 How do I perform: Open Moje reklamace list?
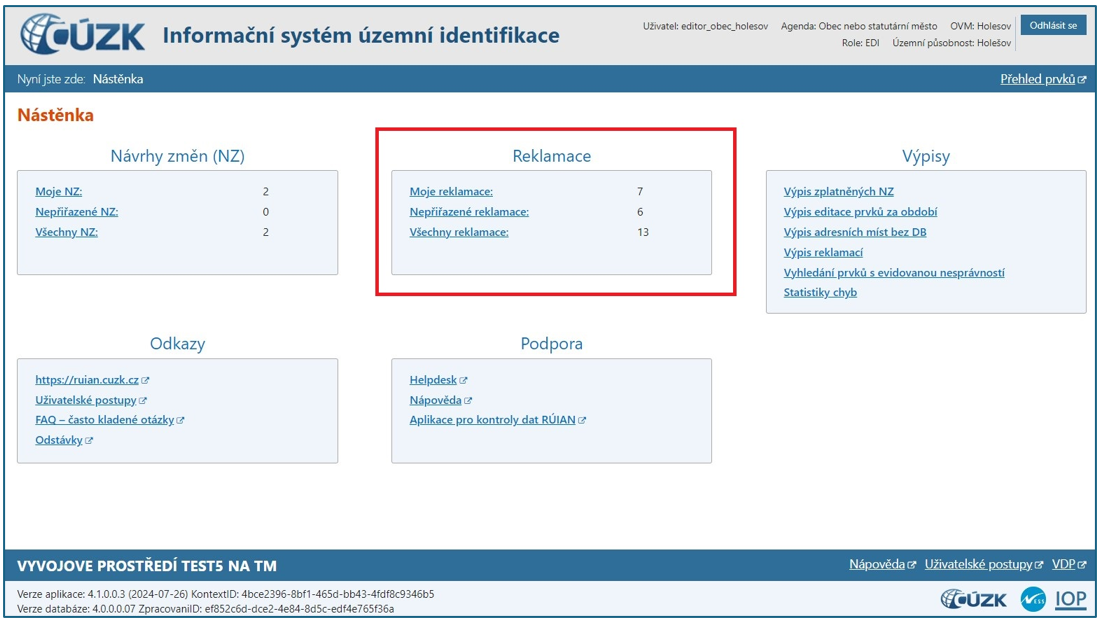451,192
